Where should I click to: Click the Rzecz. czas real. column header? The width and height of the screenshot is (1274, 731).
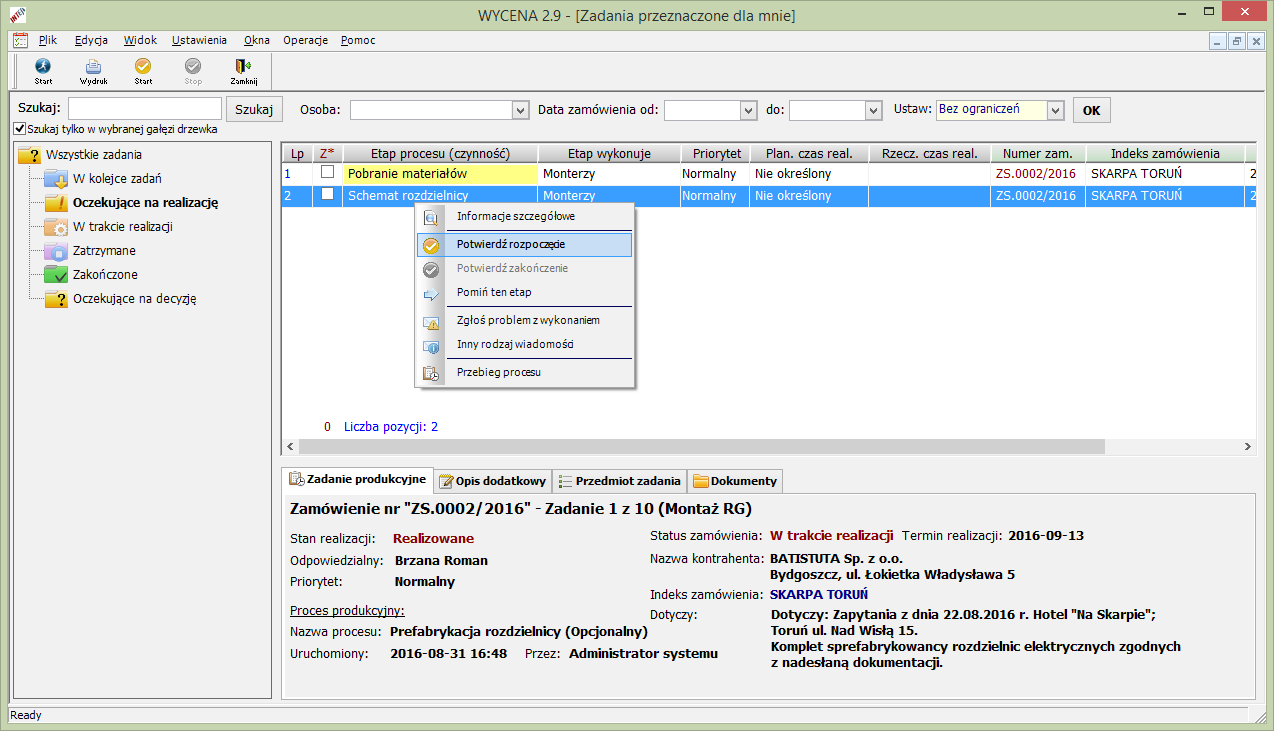(930, 153)
